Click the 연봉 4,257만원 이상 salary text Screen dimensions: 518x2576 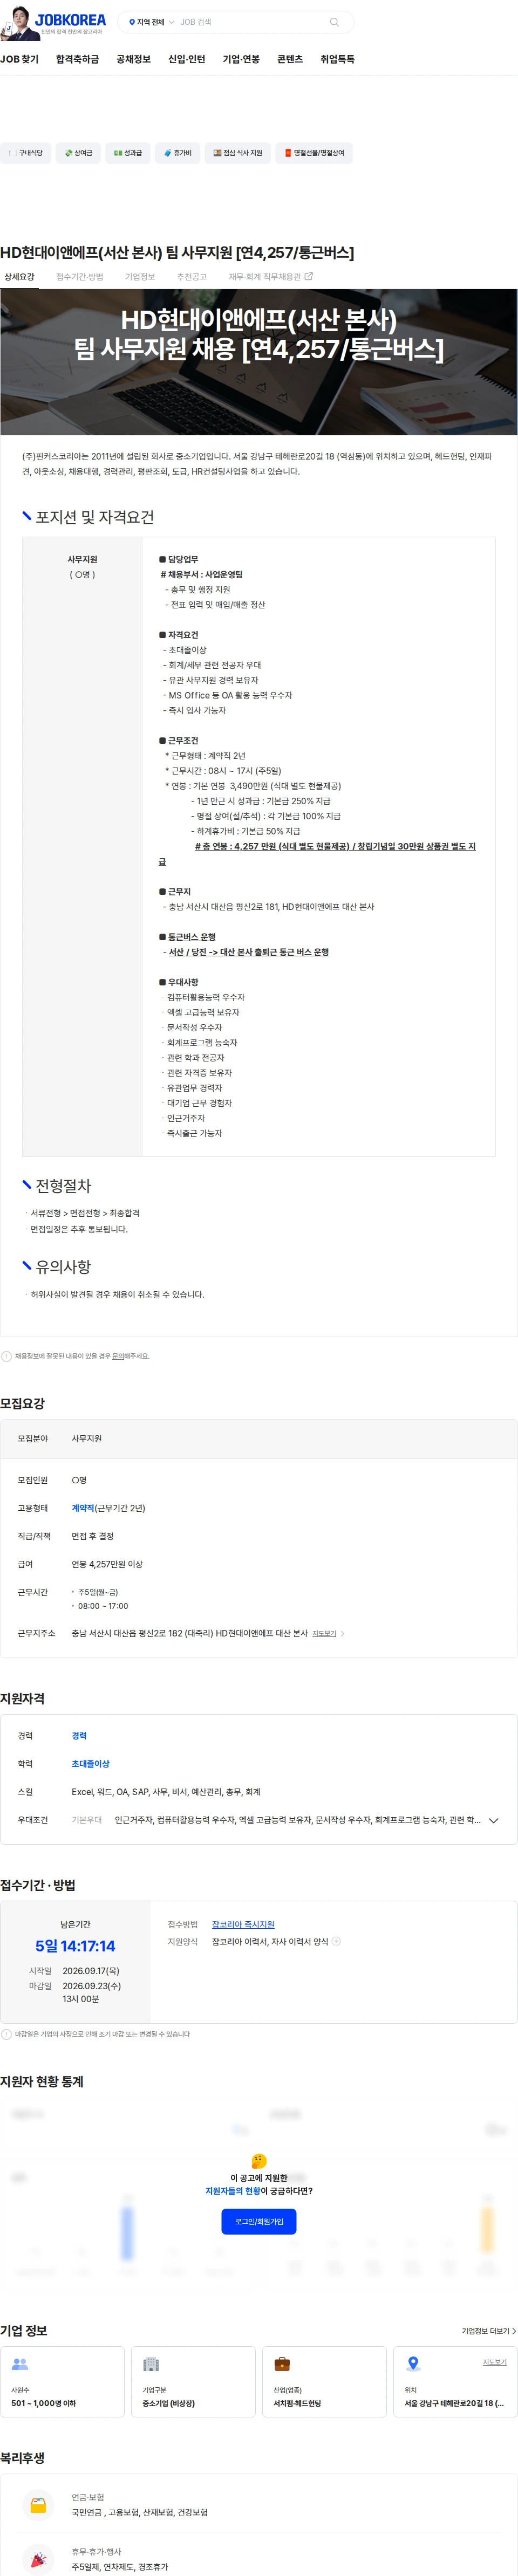click(107, 1564)
